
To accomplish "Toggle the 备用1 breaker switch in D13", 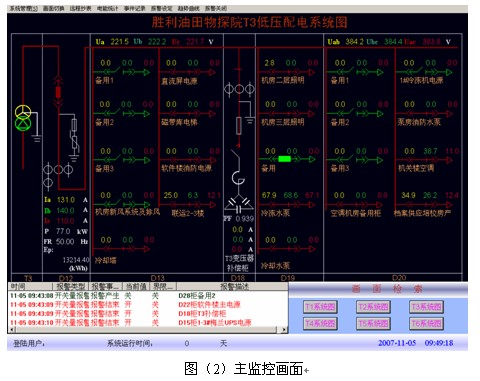I will (107, 72).
